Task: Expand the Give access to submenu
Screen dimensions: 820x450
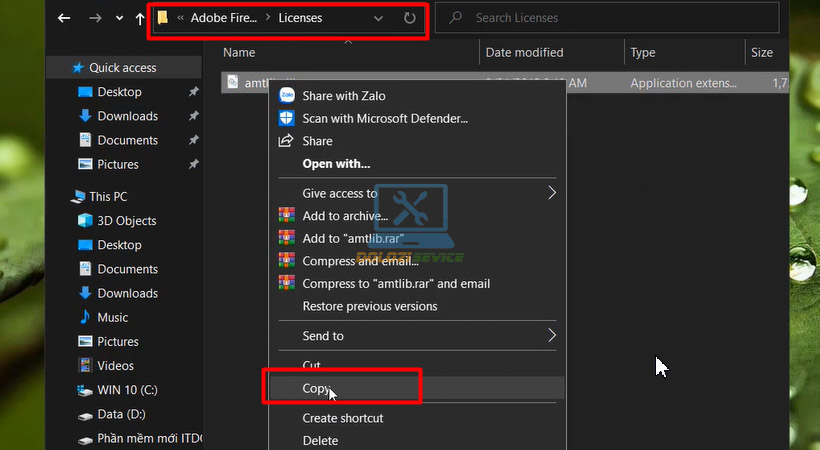Action: pyautogui.click(x=552, y=193)
